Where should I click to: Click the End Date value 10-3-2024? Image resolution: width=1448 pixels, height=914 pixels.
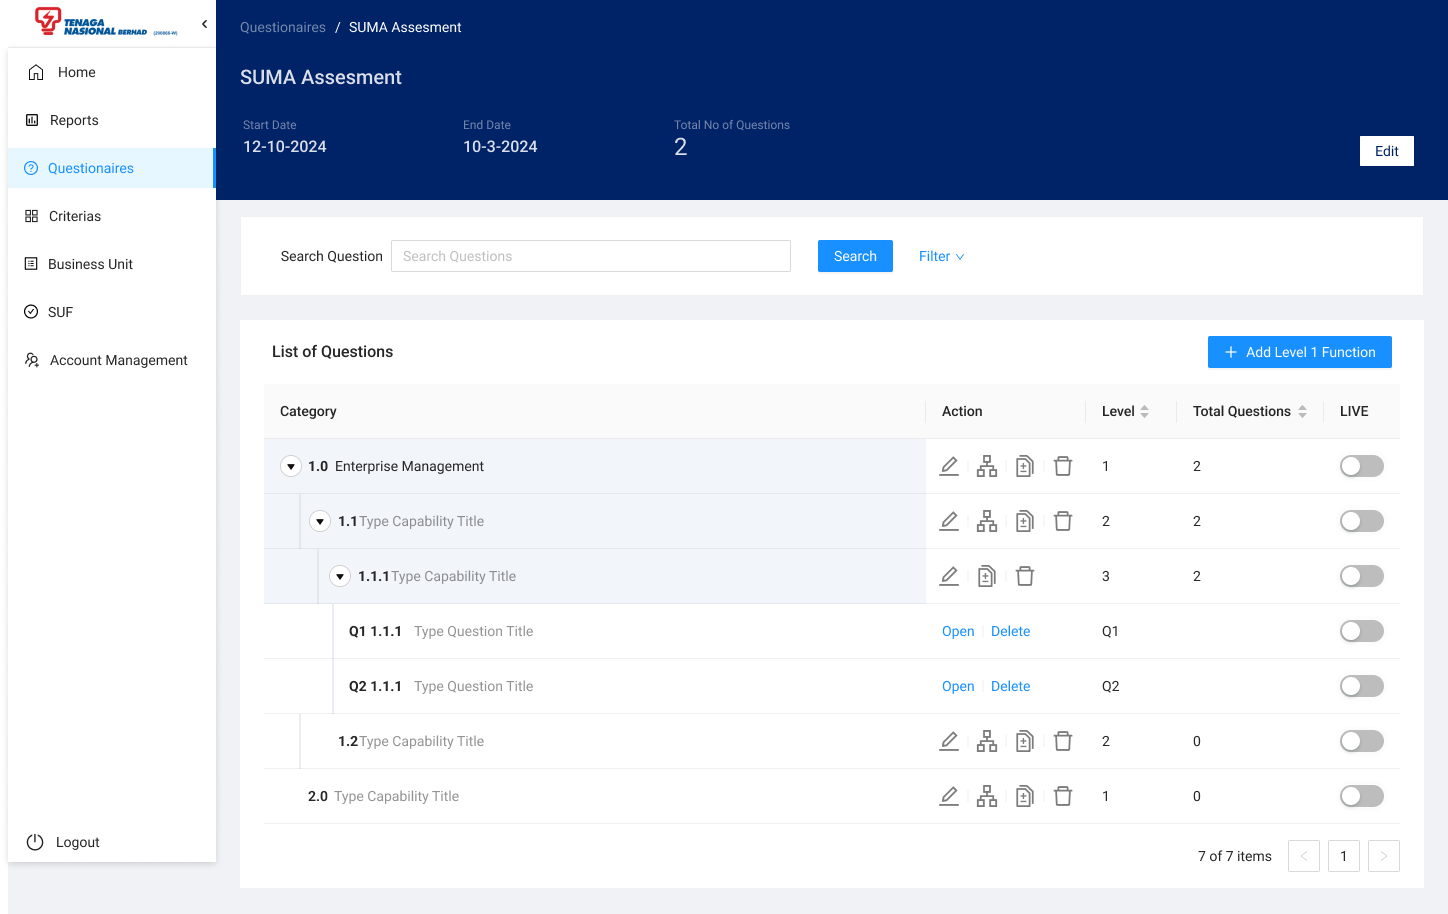500,147
